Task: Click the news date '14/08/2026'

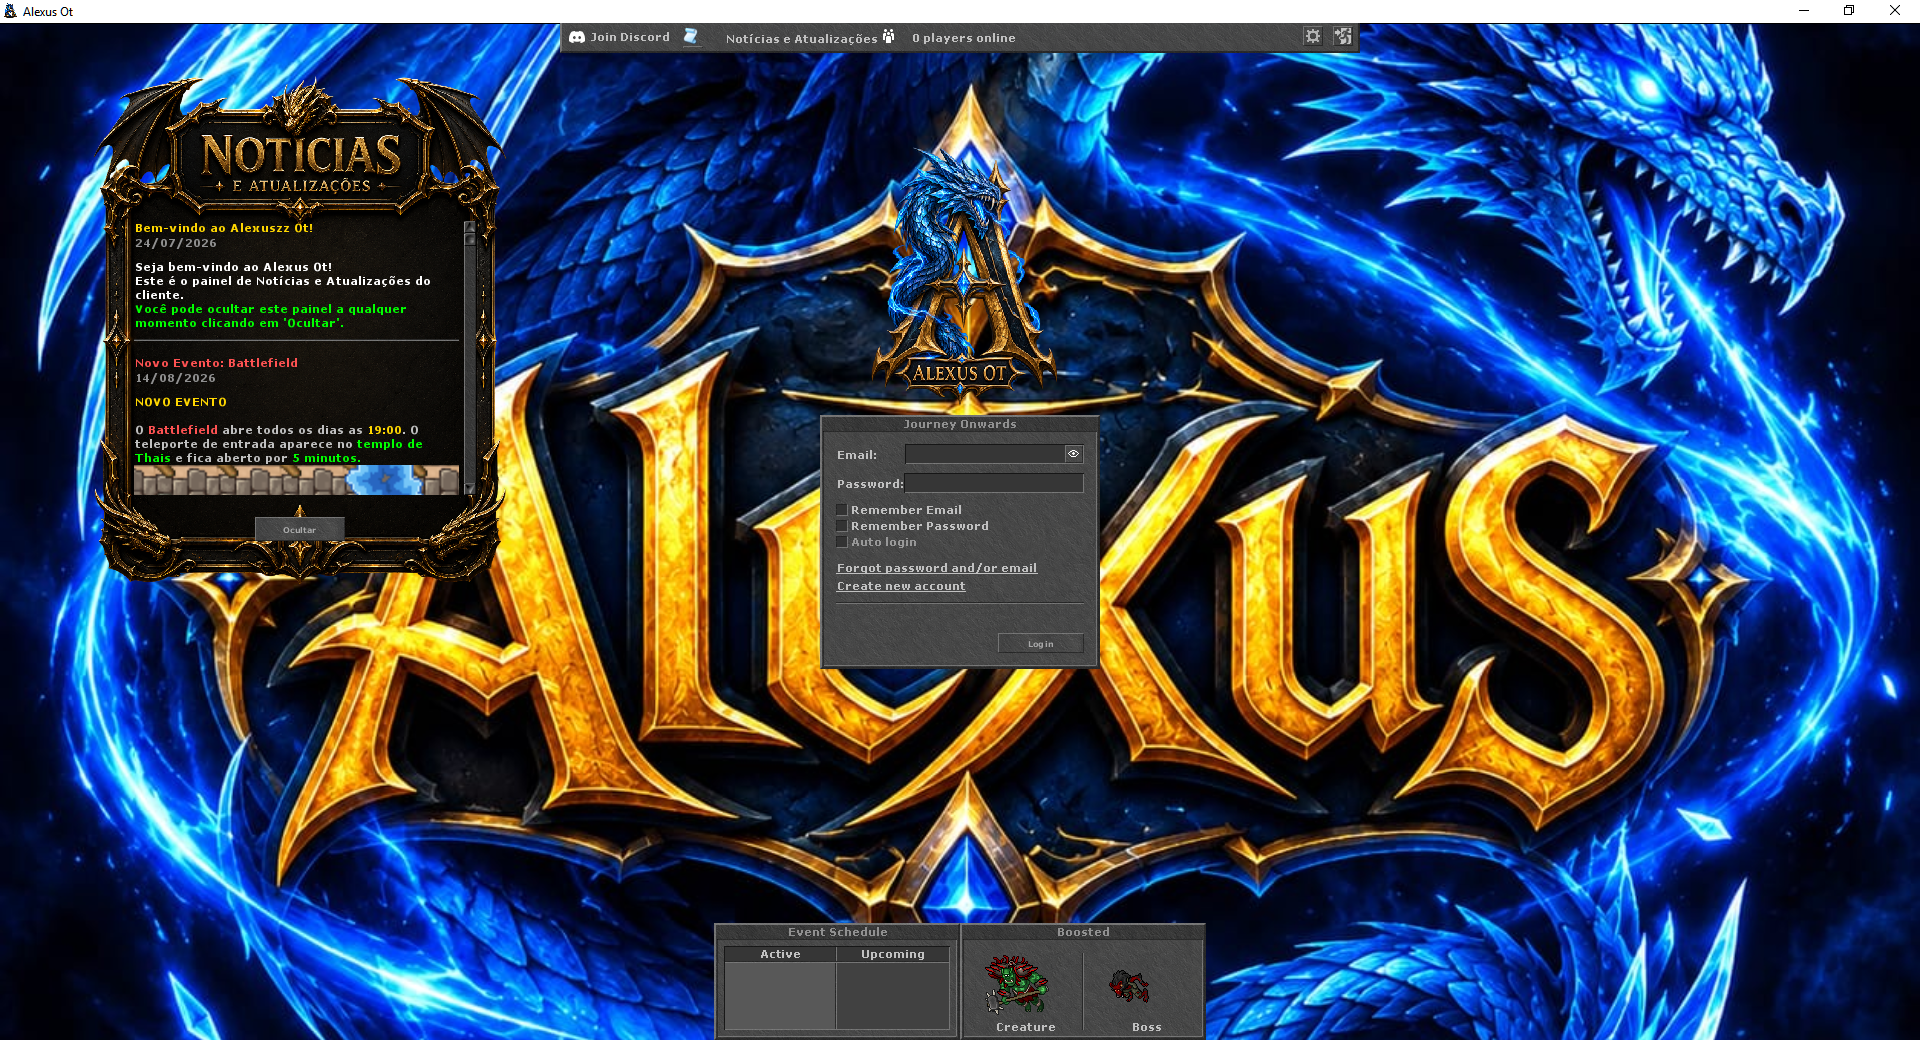Action: point(176,378)
